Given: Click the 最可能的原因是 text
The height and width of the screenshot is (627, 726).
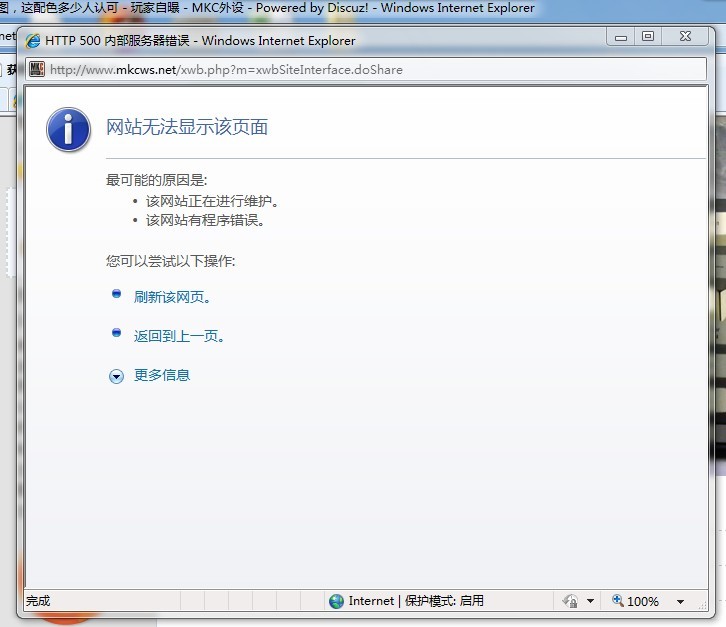Looking at the screenshot, I should click(156, 180).
